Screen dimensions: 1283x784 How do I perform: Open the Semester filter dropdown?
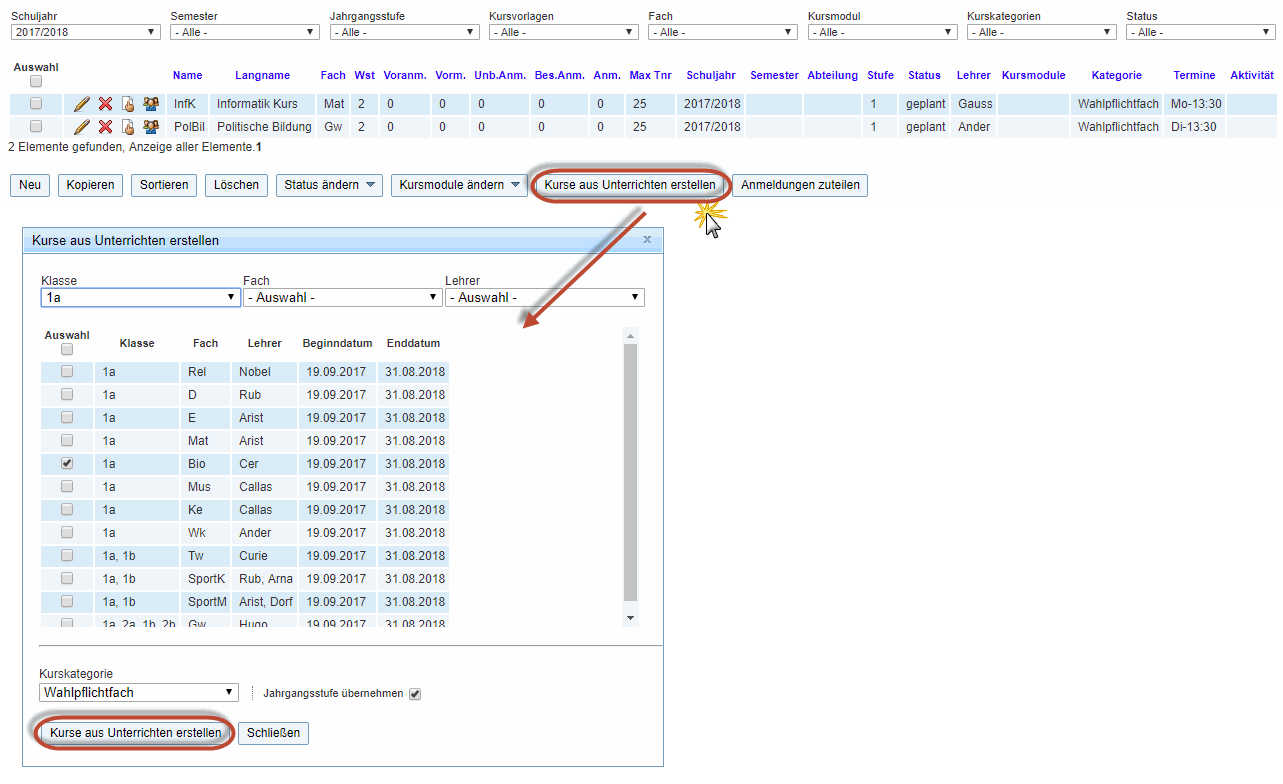tap(245, 32)
